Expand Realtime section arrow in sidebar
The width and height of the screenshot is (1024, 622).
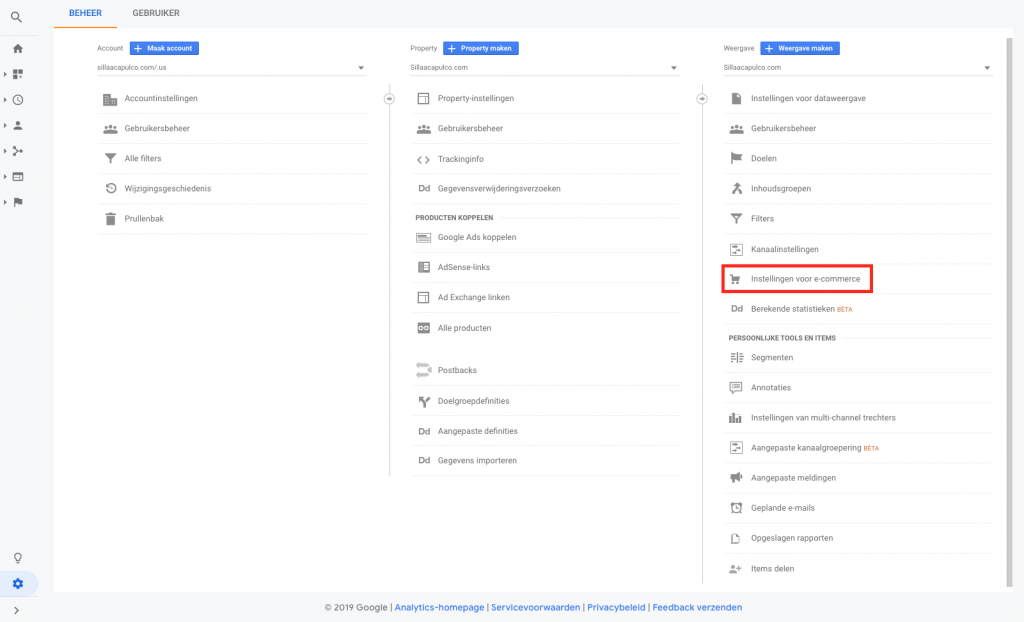[5, 100]
